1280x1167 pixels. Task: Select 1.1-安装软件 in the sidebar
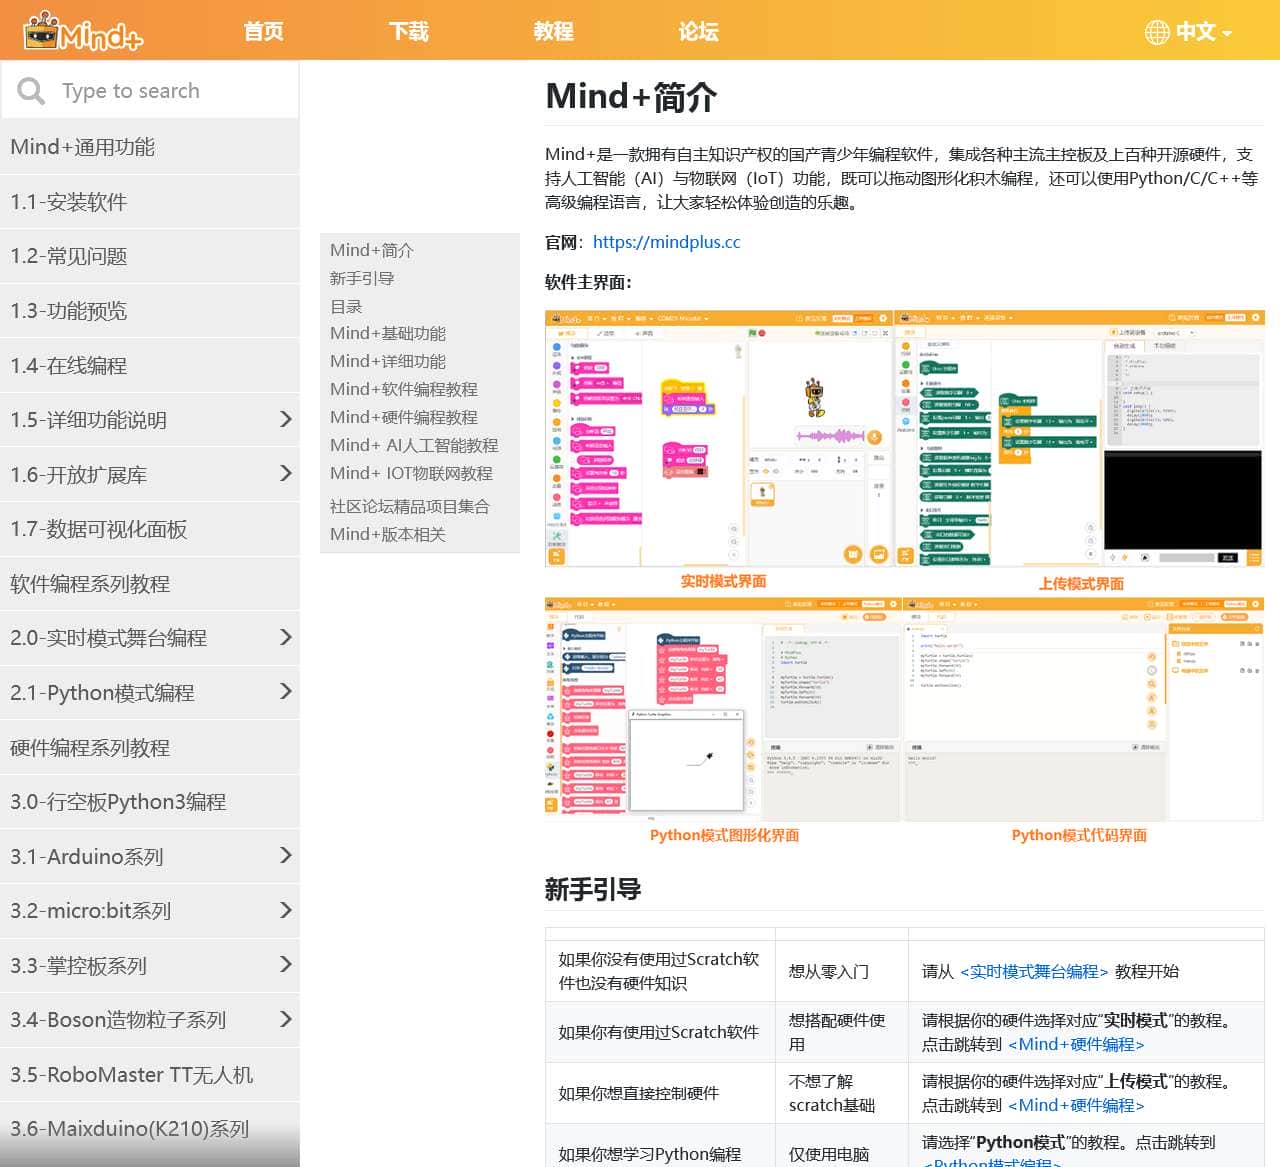(x=69, y=202)
